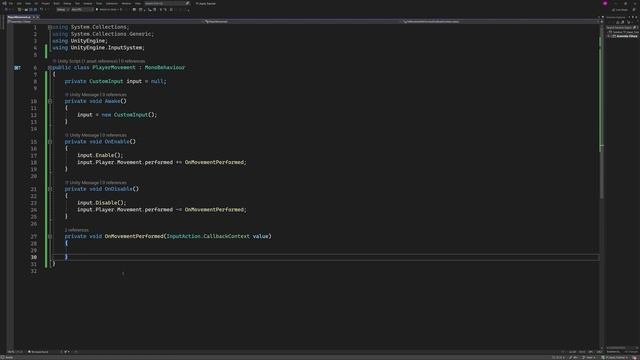640x360 pixels.
Task: Collapse the PlayerMovement class block
Action: (50, 68)
